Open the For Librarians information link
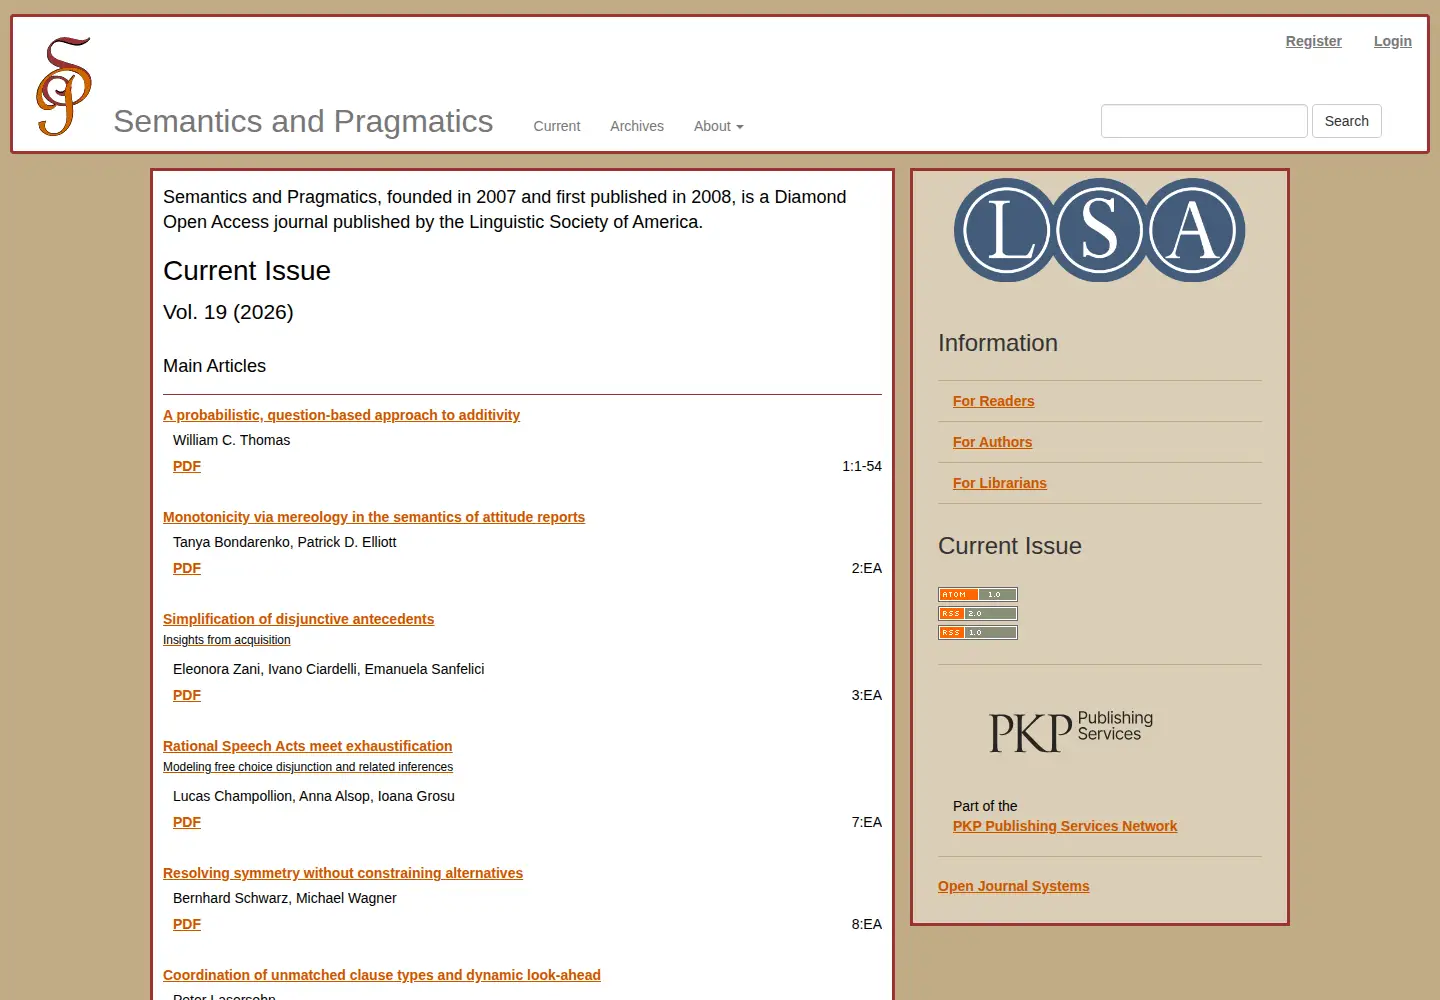This screenshot has width=1440, height=1000. point(1000,483)
